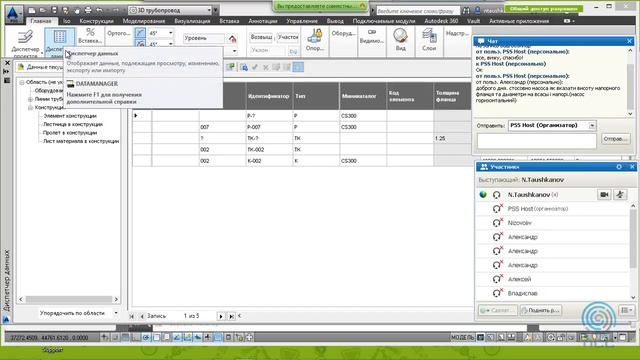Viewport: 640px width, 360px height.
Task: Toggle the webcam icon for N.Taushkanov
Action: 604,195
